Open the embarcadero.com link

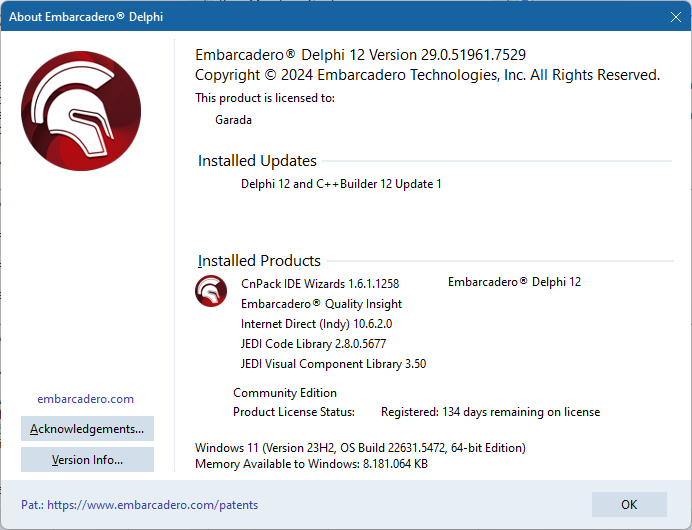[86, 399]
